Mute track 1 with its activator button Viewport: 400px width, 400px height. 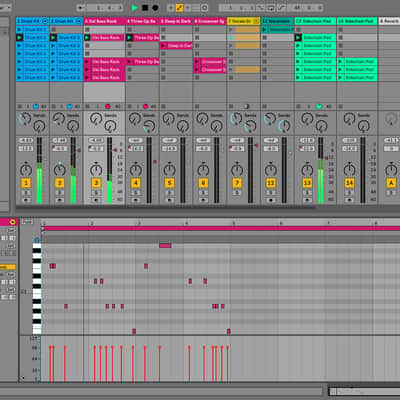tap(26, 183)
